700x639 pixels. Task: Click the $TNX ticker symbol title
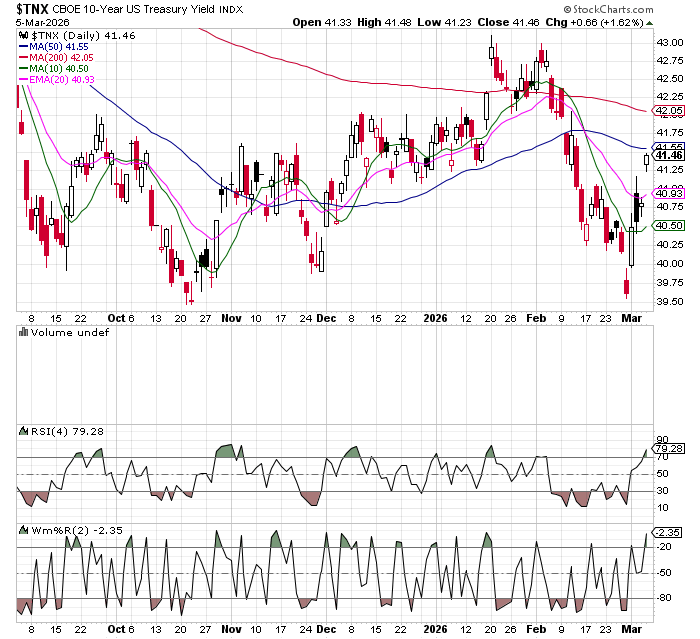pos(32,9)
